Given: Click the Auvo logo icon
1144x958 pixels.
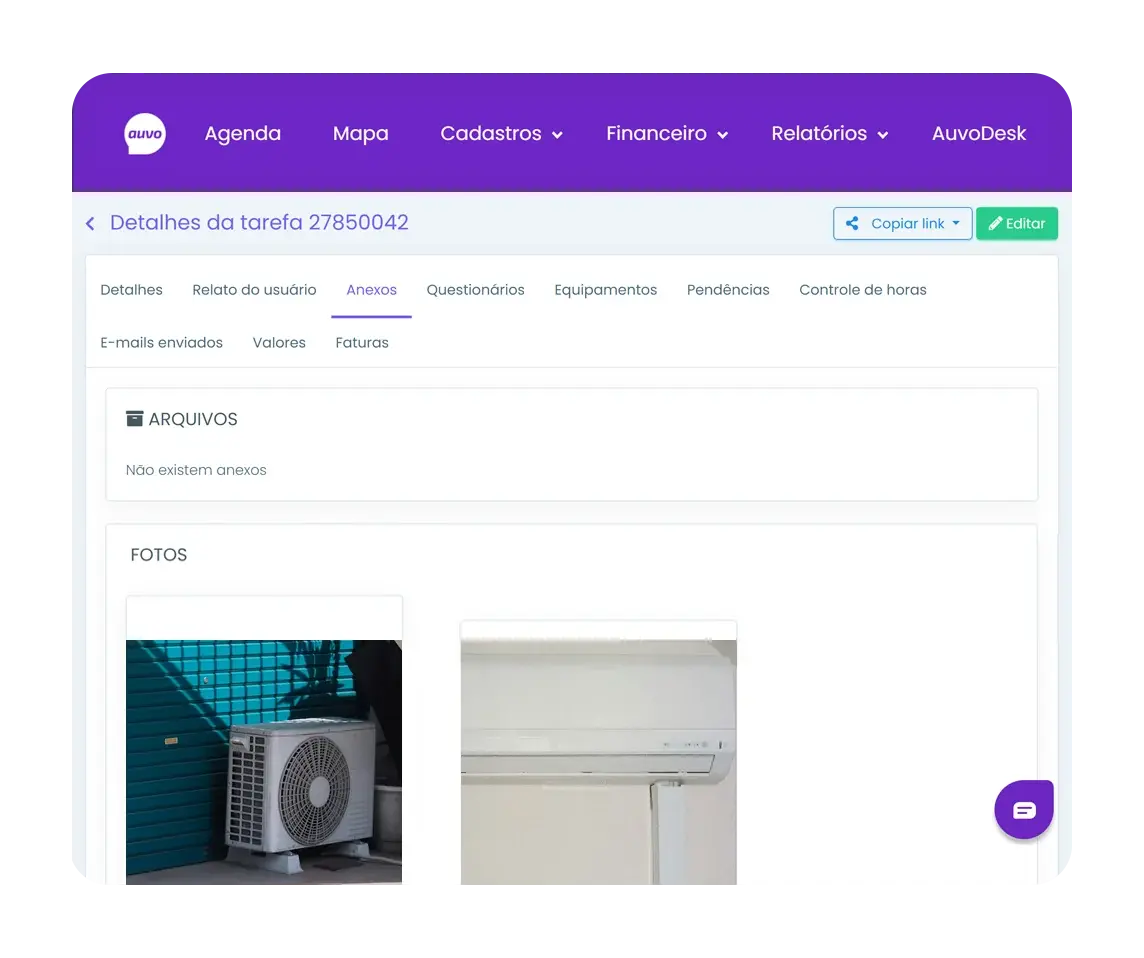Looking at the screenshot, I should tap(144, 134).
